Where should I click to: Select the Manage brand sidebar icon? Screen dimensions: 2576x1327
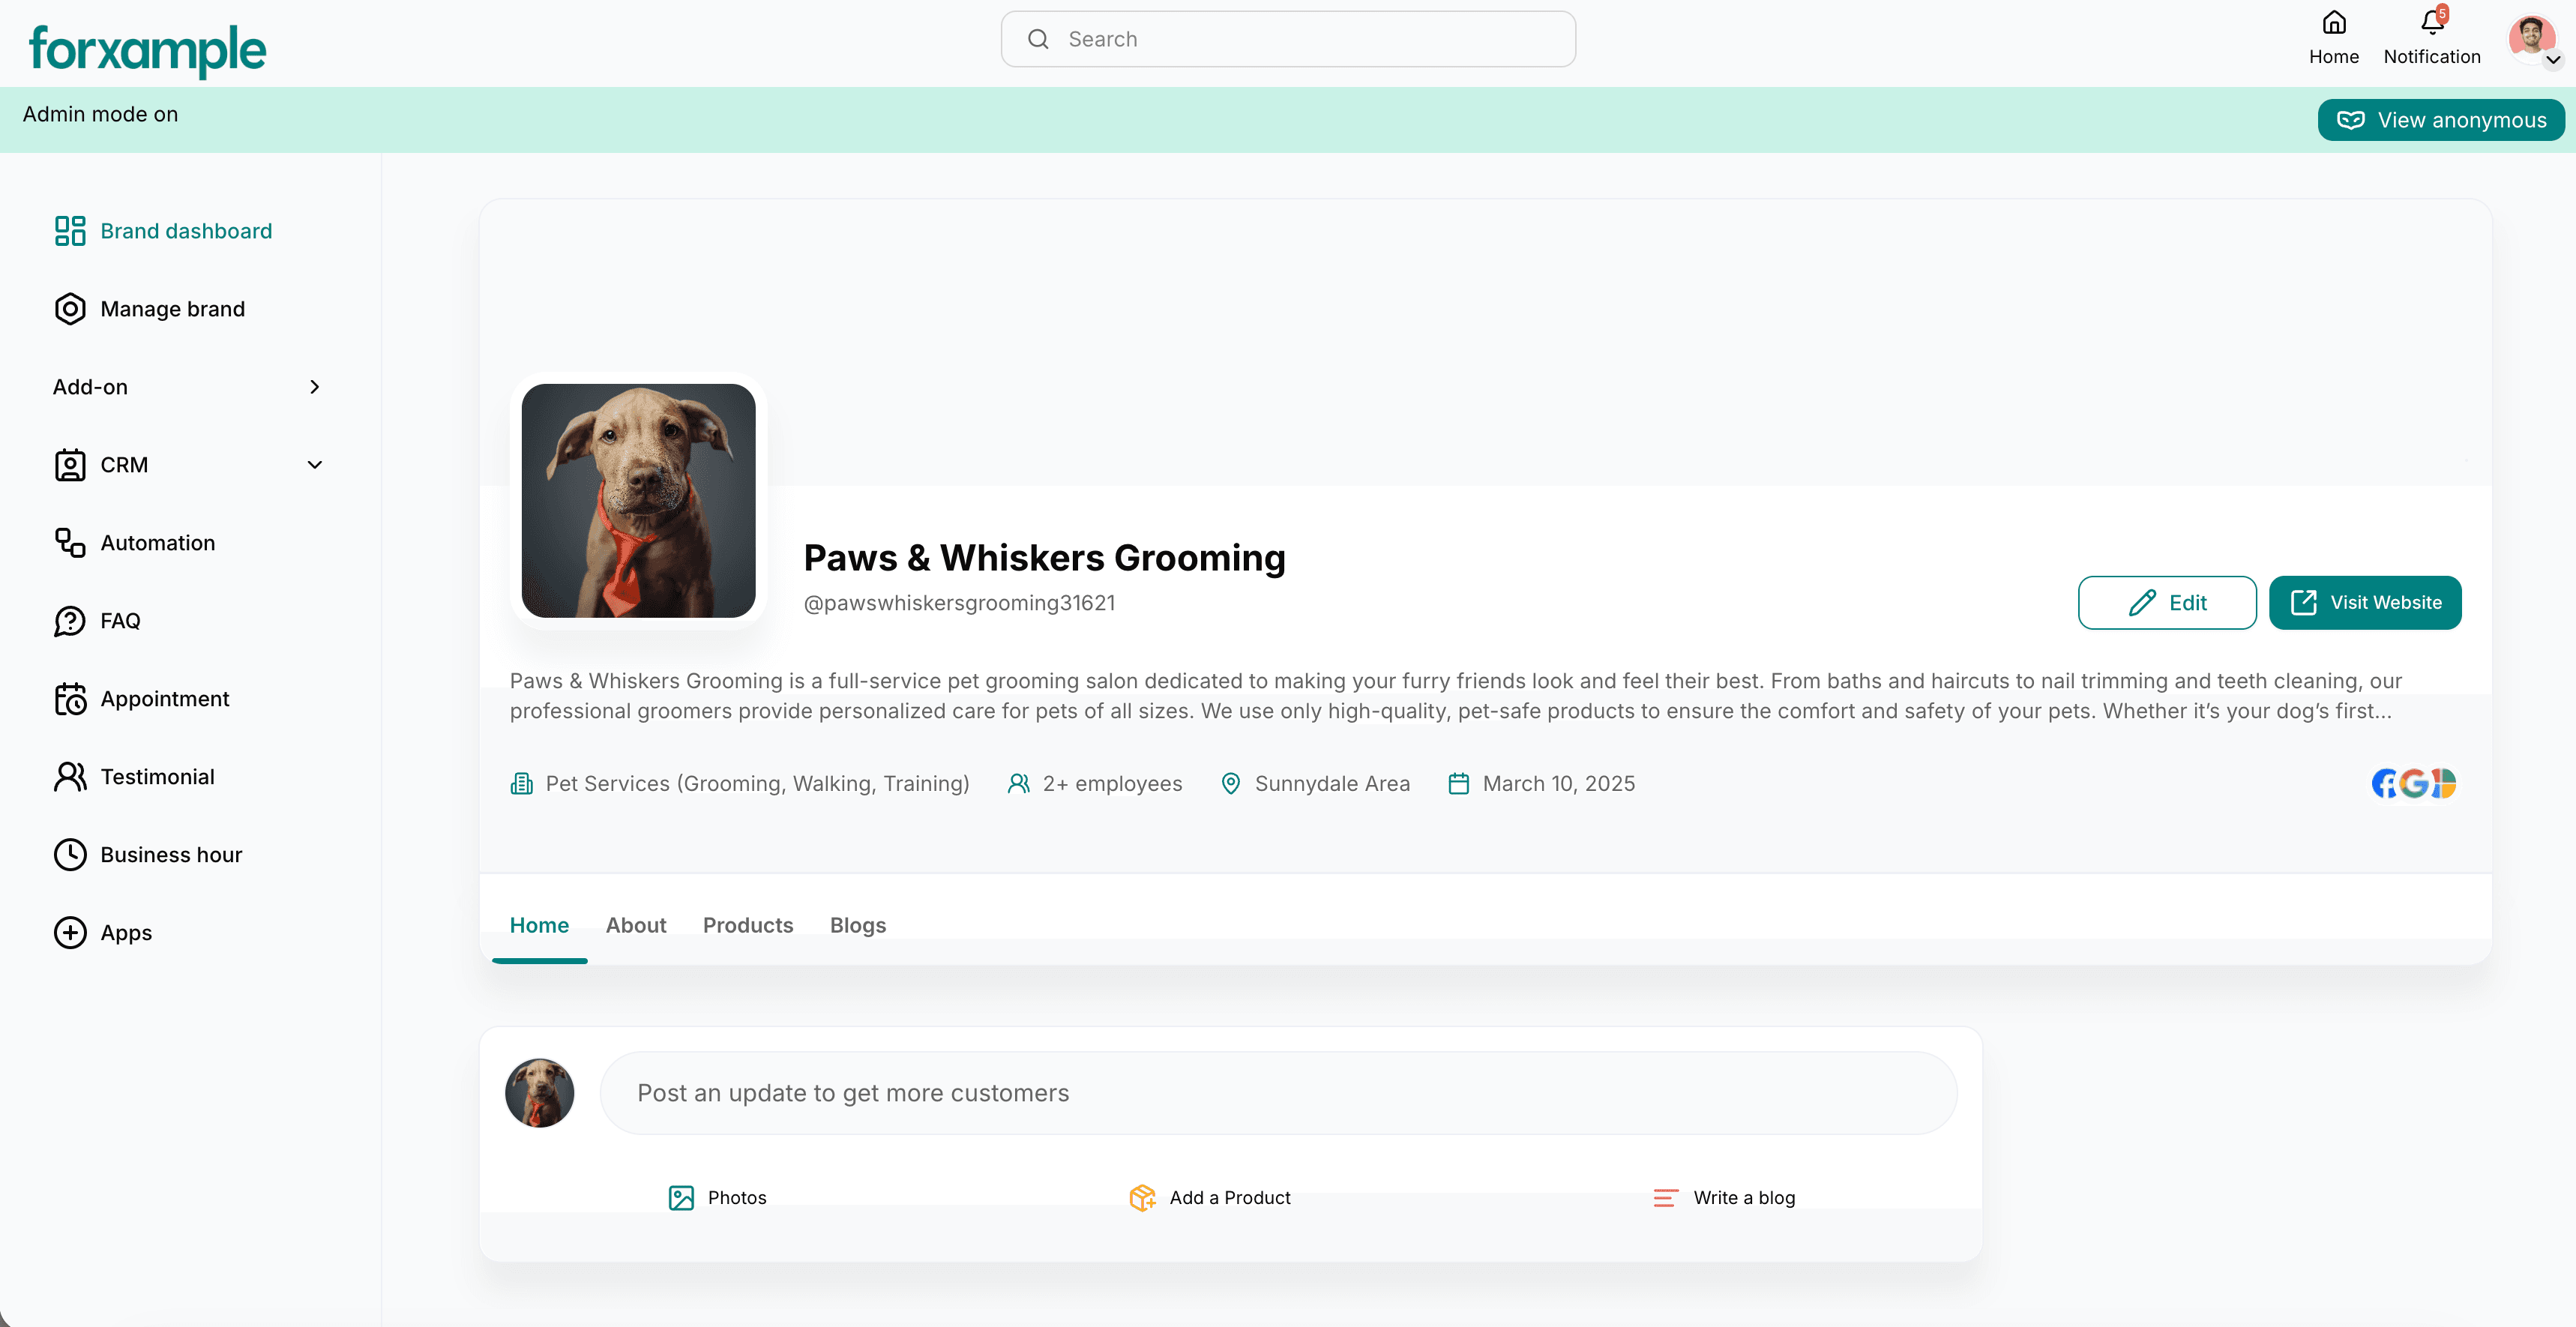[69, 308]
